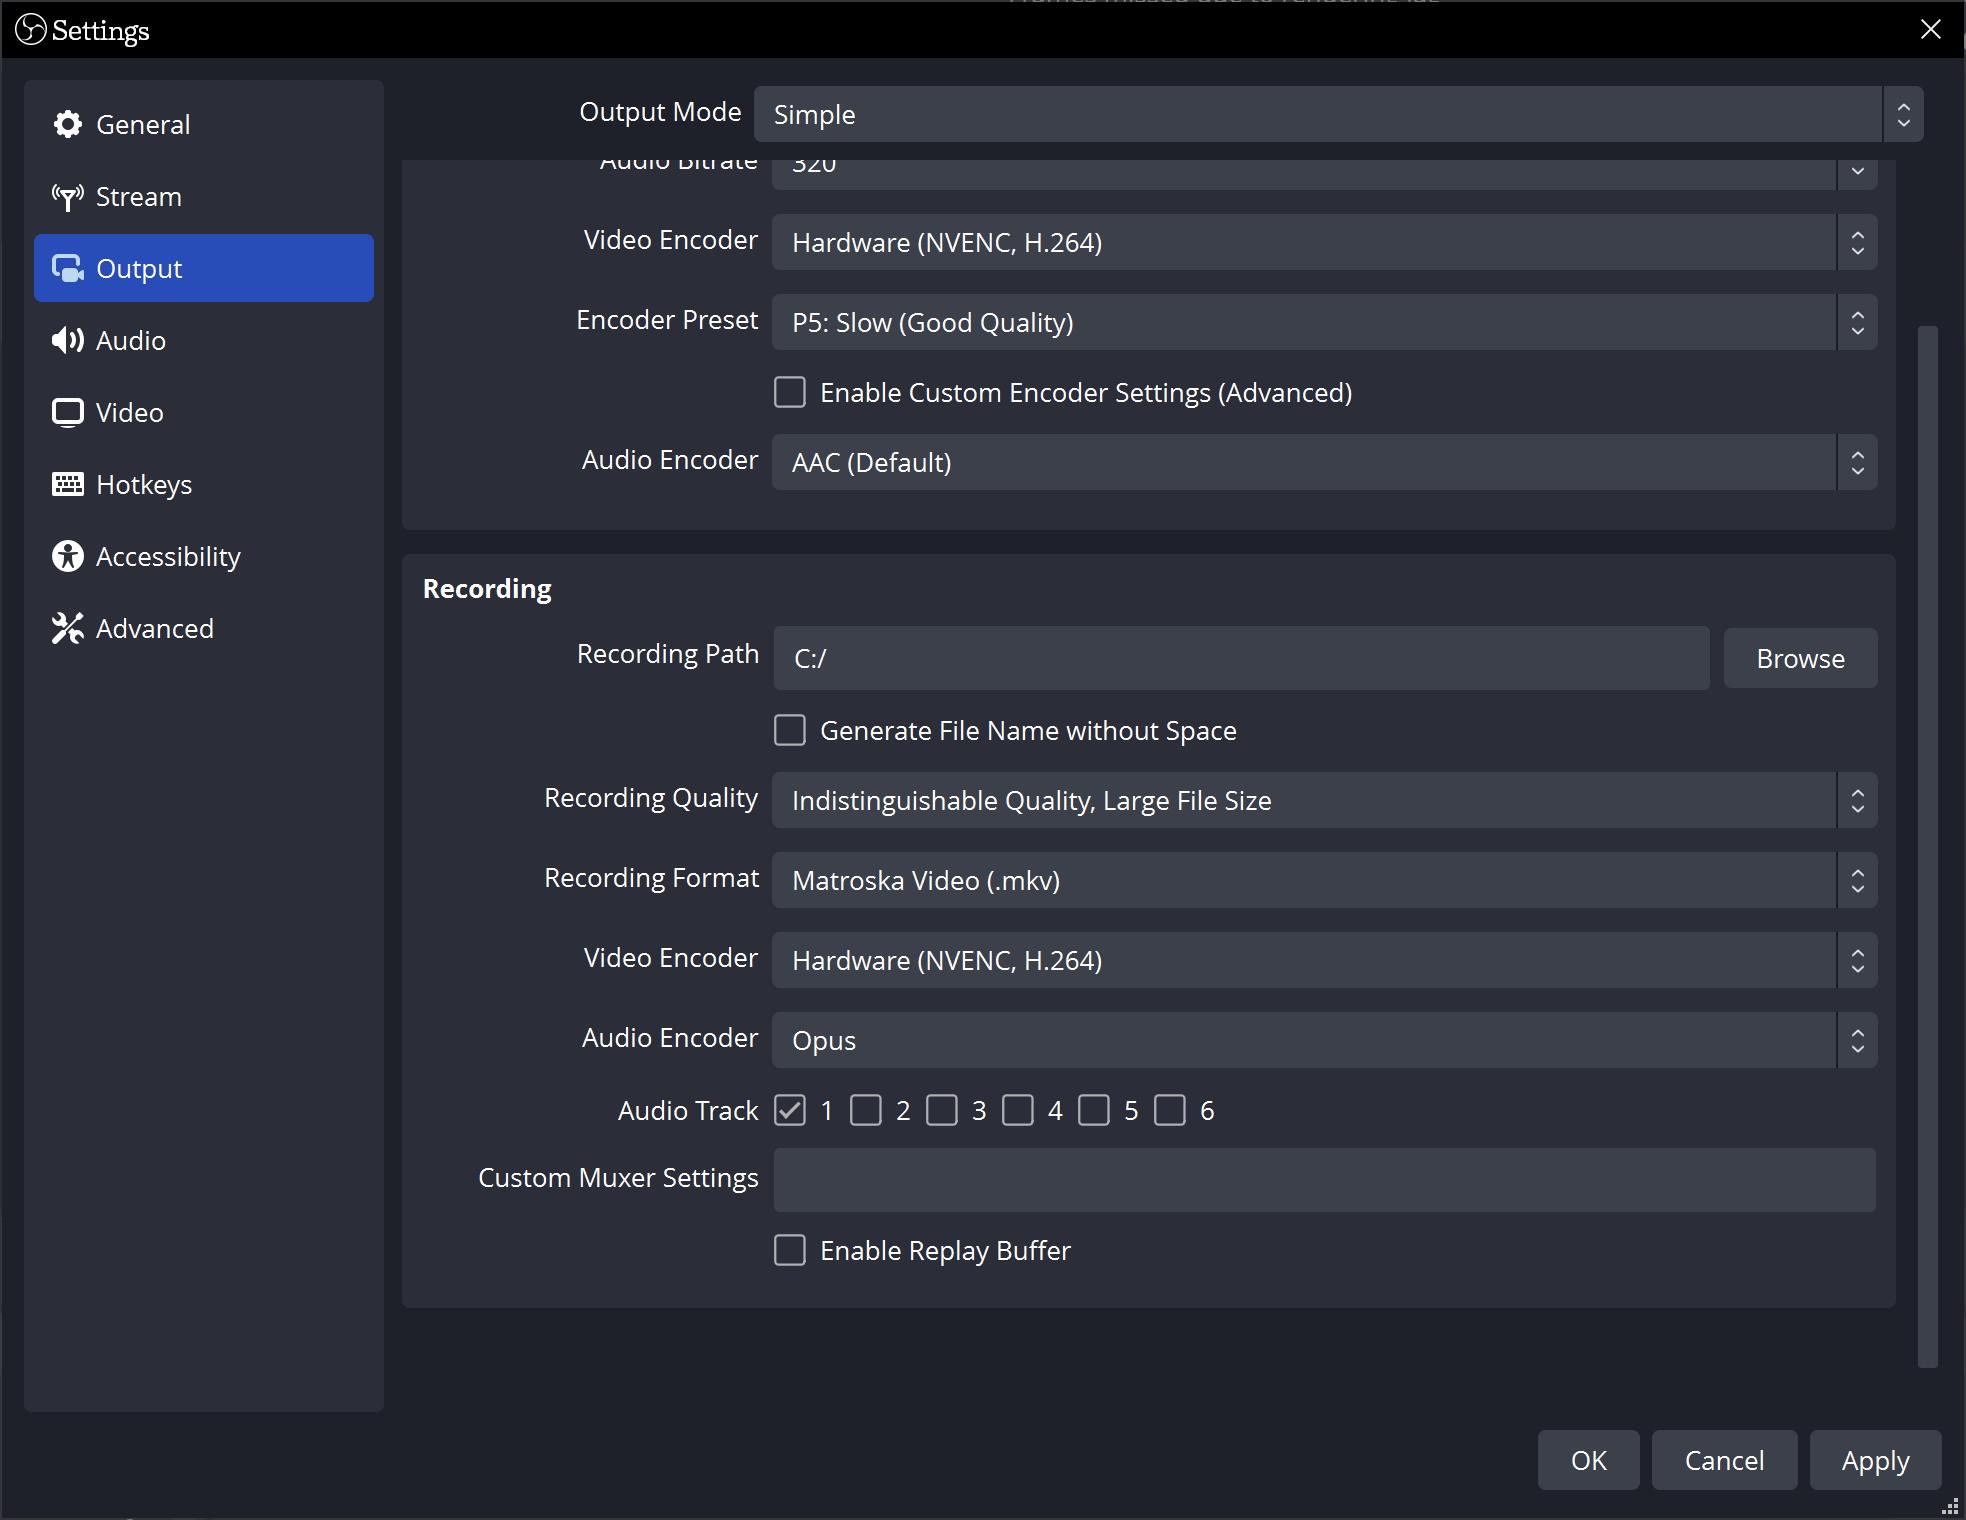
Task: Open the General settings gear icon
Action: coord(67,123)
